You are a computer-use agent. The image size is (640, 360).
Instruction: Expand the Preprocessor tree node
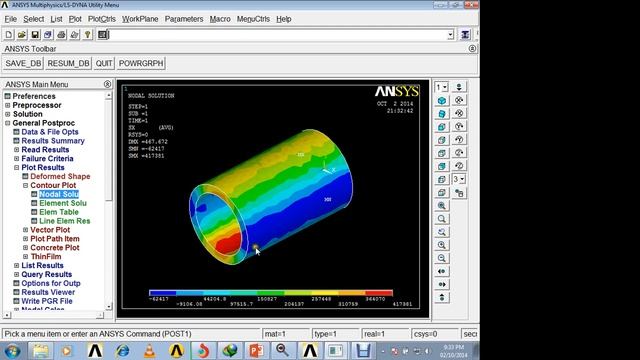pyautogui.click(x=7, y=105)
